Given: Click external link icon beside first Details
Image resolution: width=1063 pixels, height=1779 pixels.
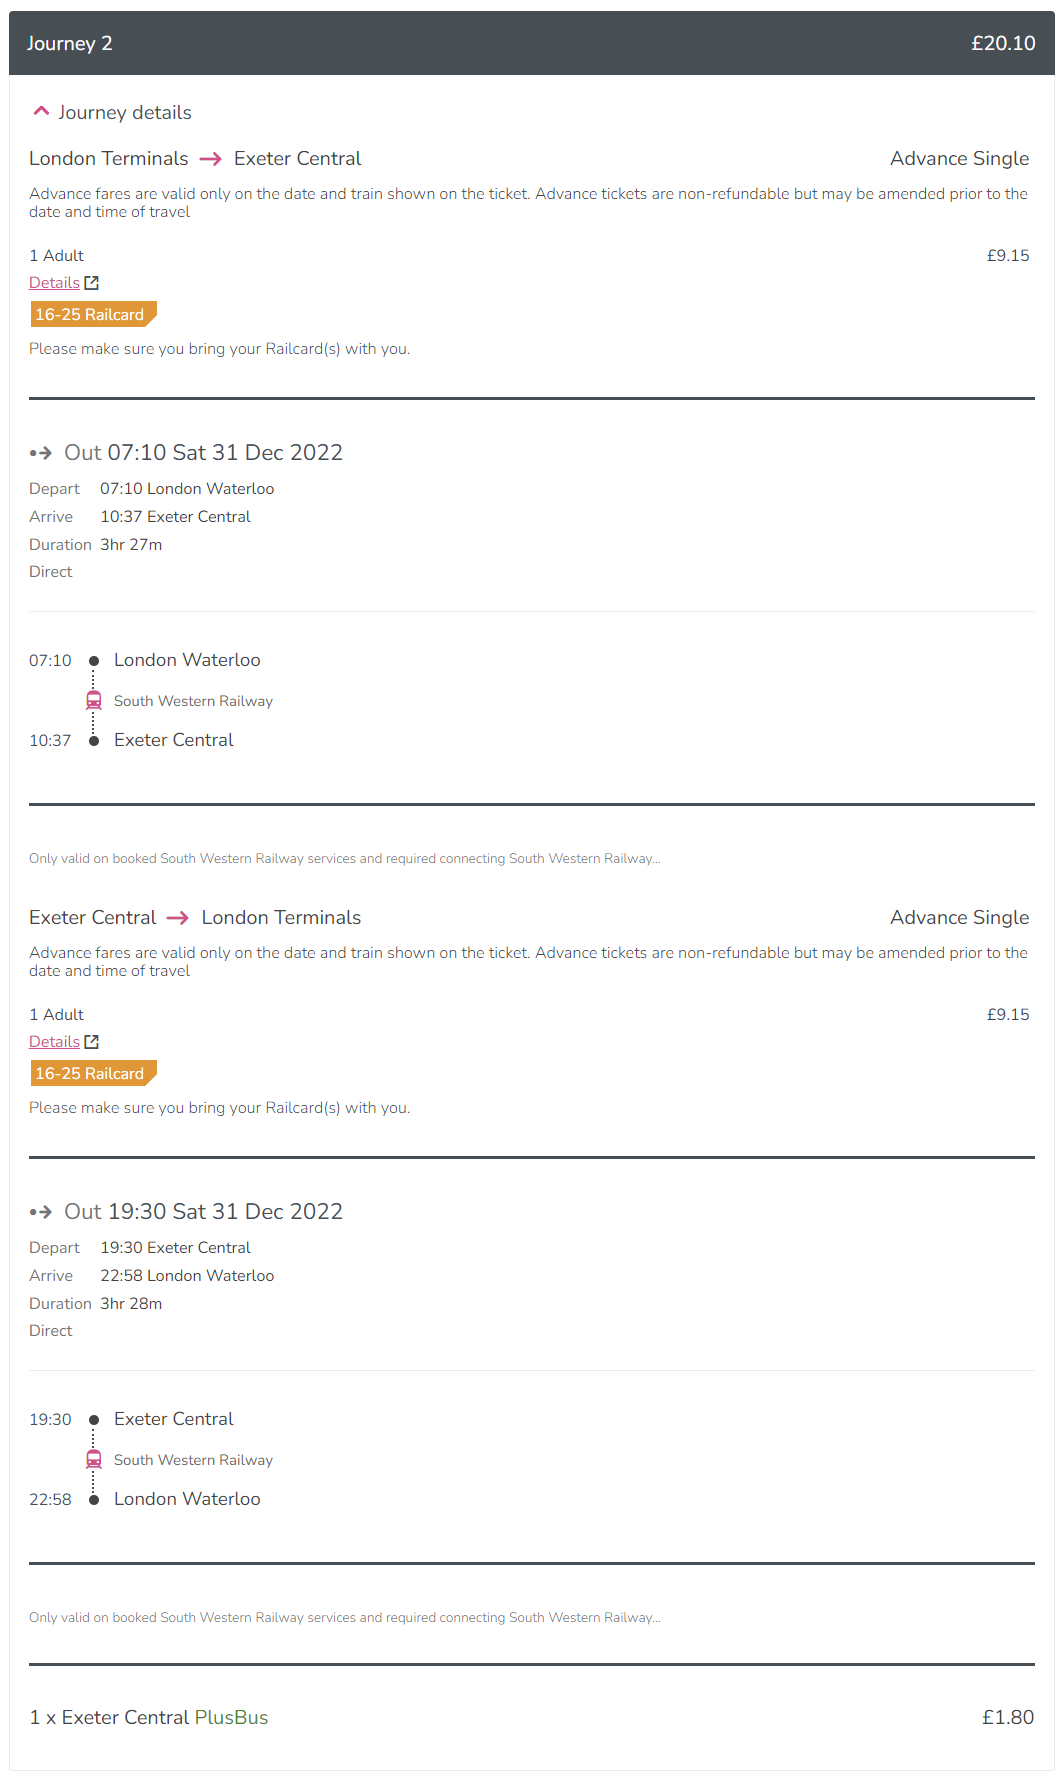Looking at the screenshot, I should click(x=92, y=283).
